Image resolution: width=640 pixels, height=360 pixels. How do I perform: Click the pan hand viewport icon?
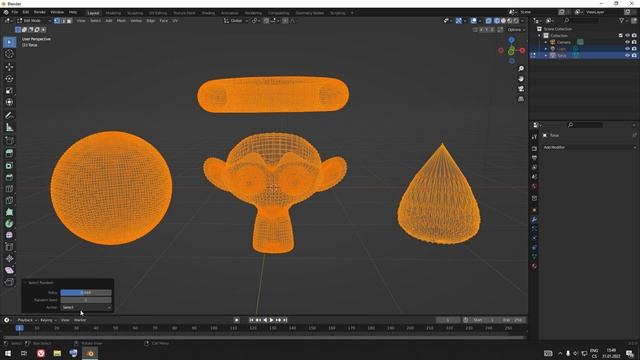(x=521, y=79)
